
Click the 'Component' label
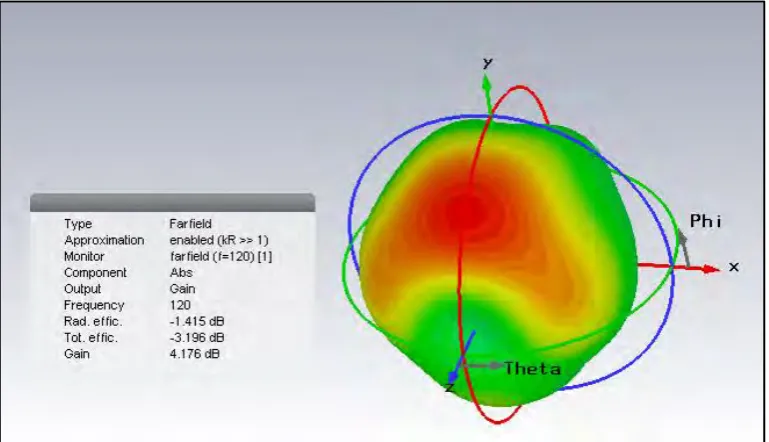(95, 272)
